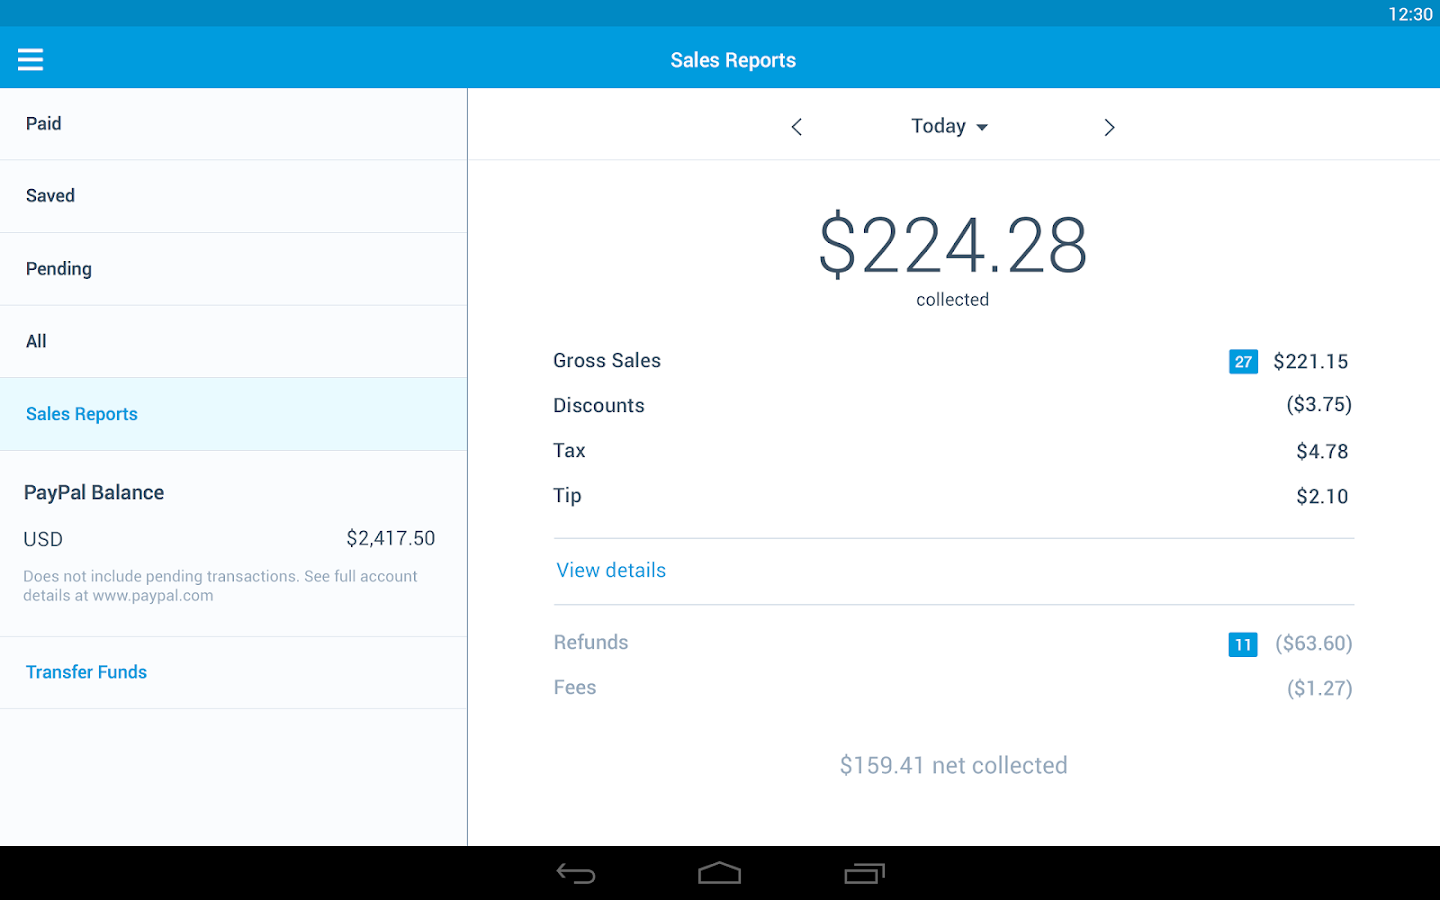Click the $224.28 collected total

(953, 246)
